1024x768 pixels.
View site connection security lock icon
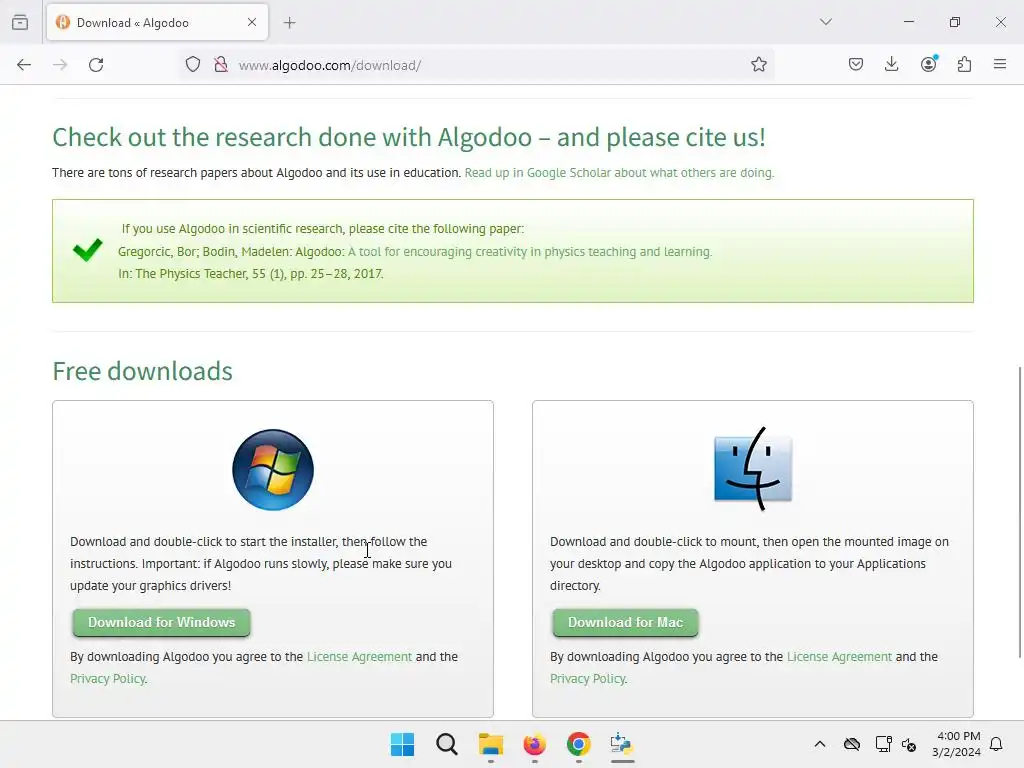coord(221,65)
